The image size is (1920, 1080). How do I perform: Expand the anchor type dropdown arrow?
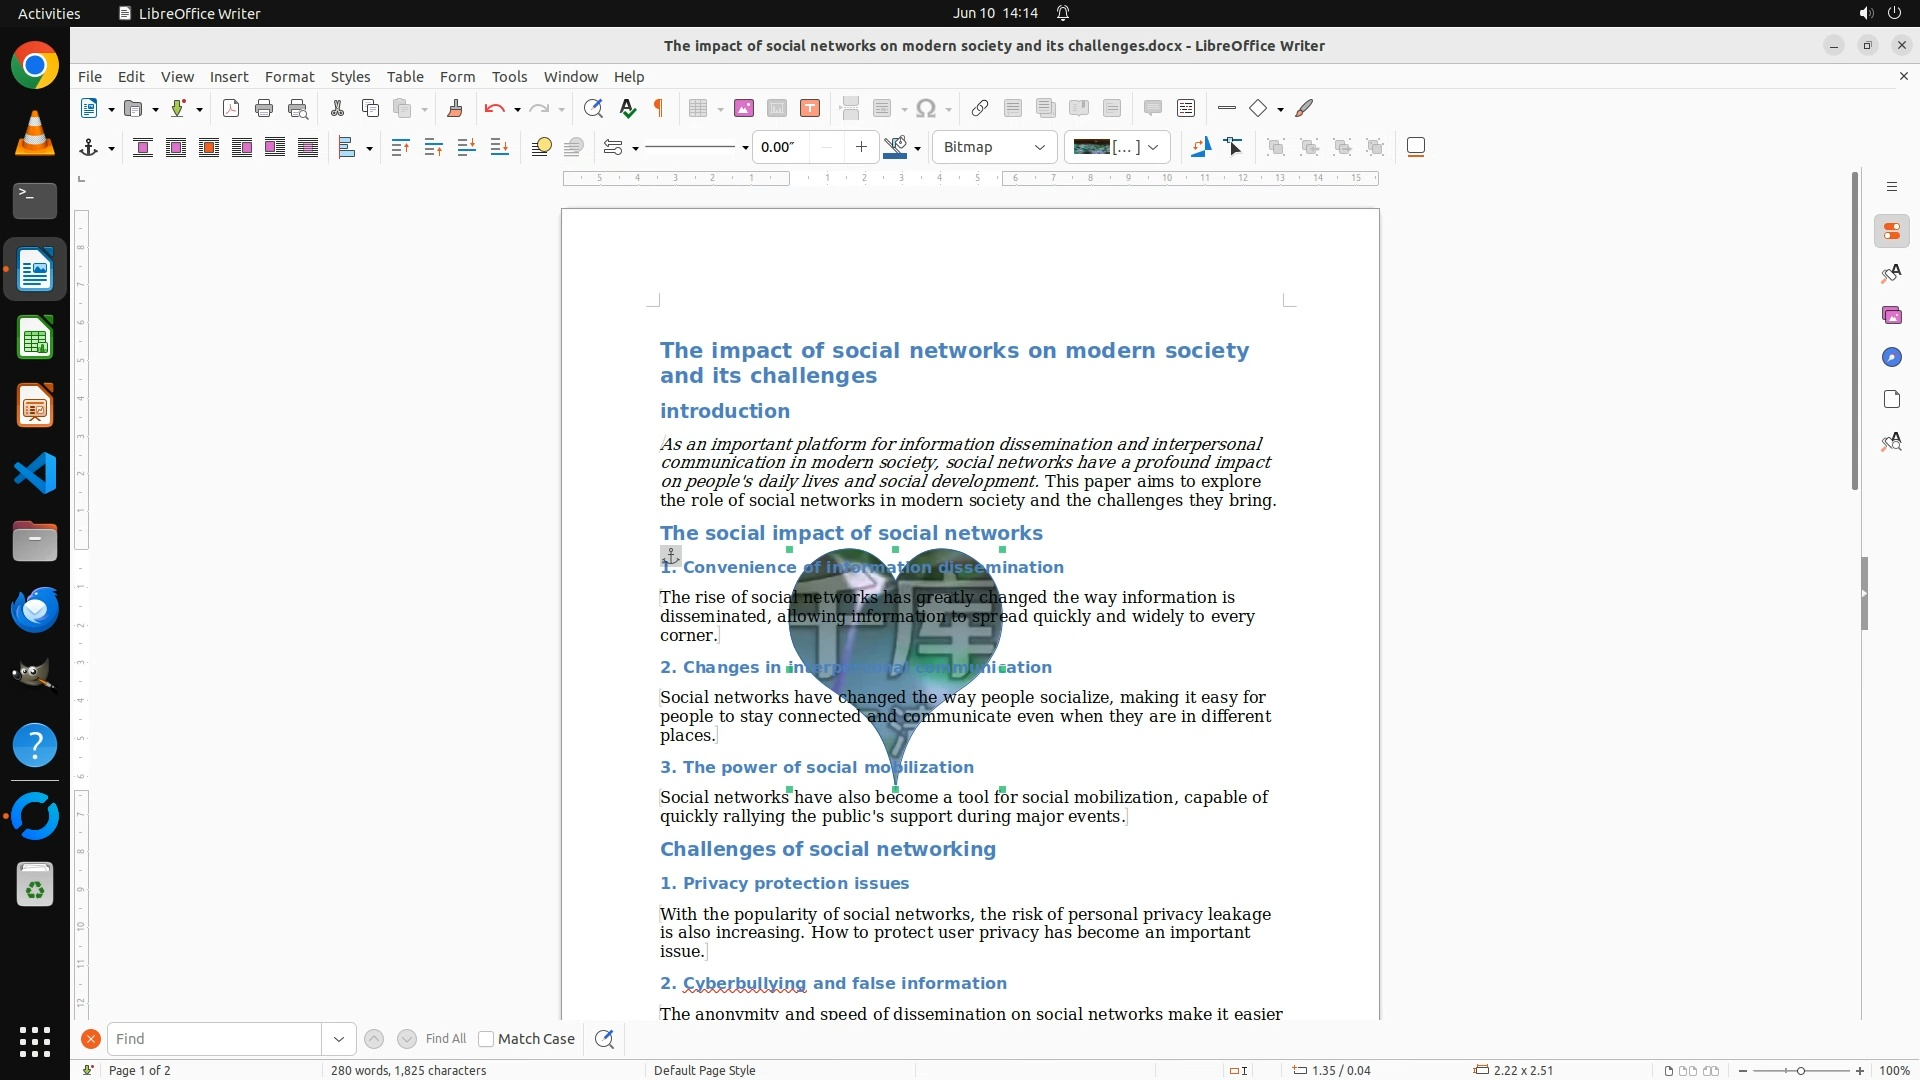point(111,148)
